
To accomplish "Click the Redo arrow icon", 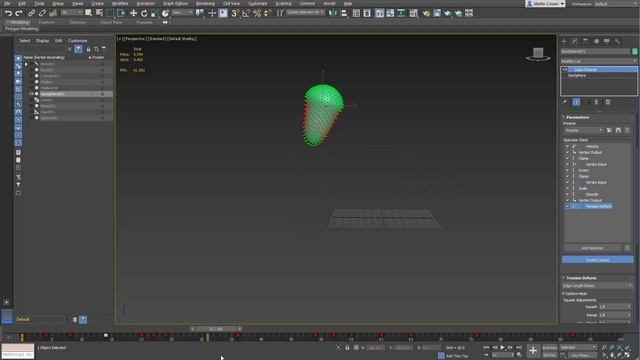I will 19,13.
